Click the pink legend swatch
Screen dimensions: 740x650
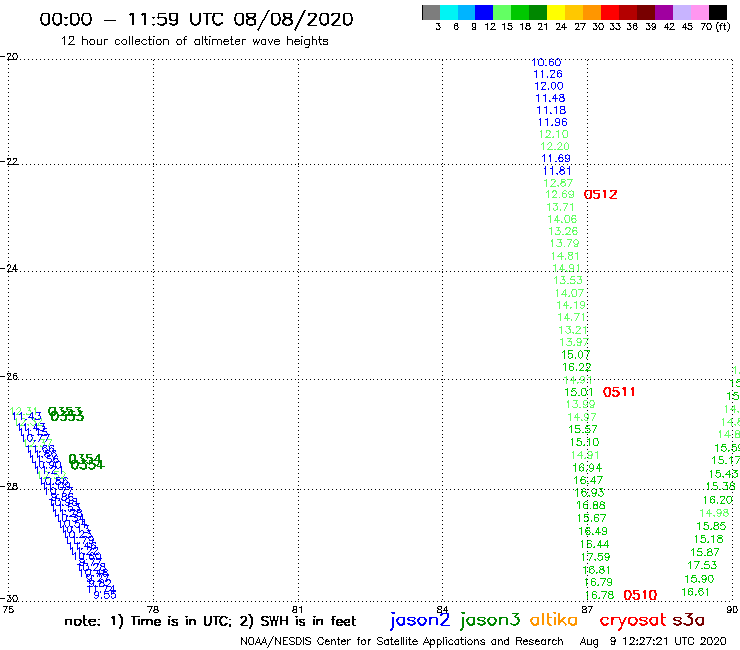[699, 12]
